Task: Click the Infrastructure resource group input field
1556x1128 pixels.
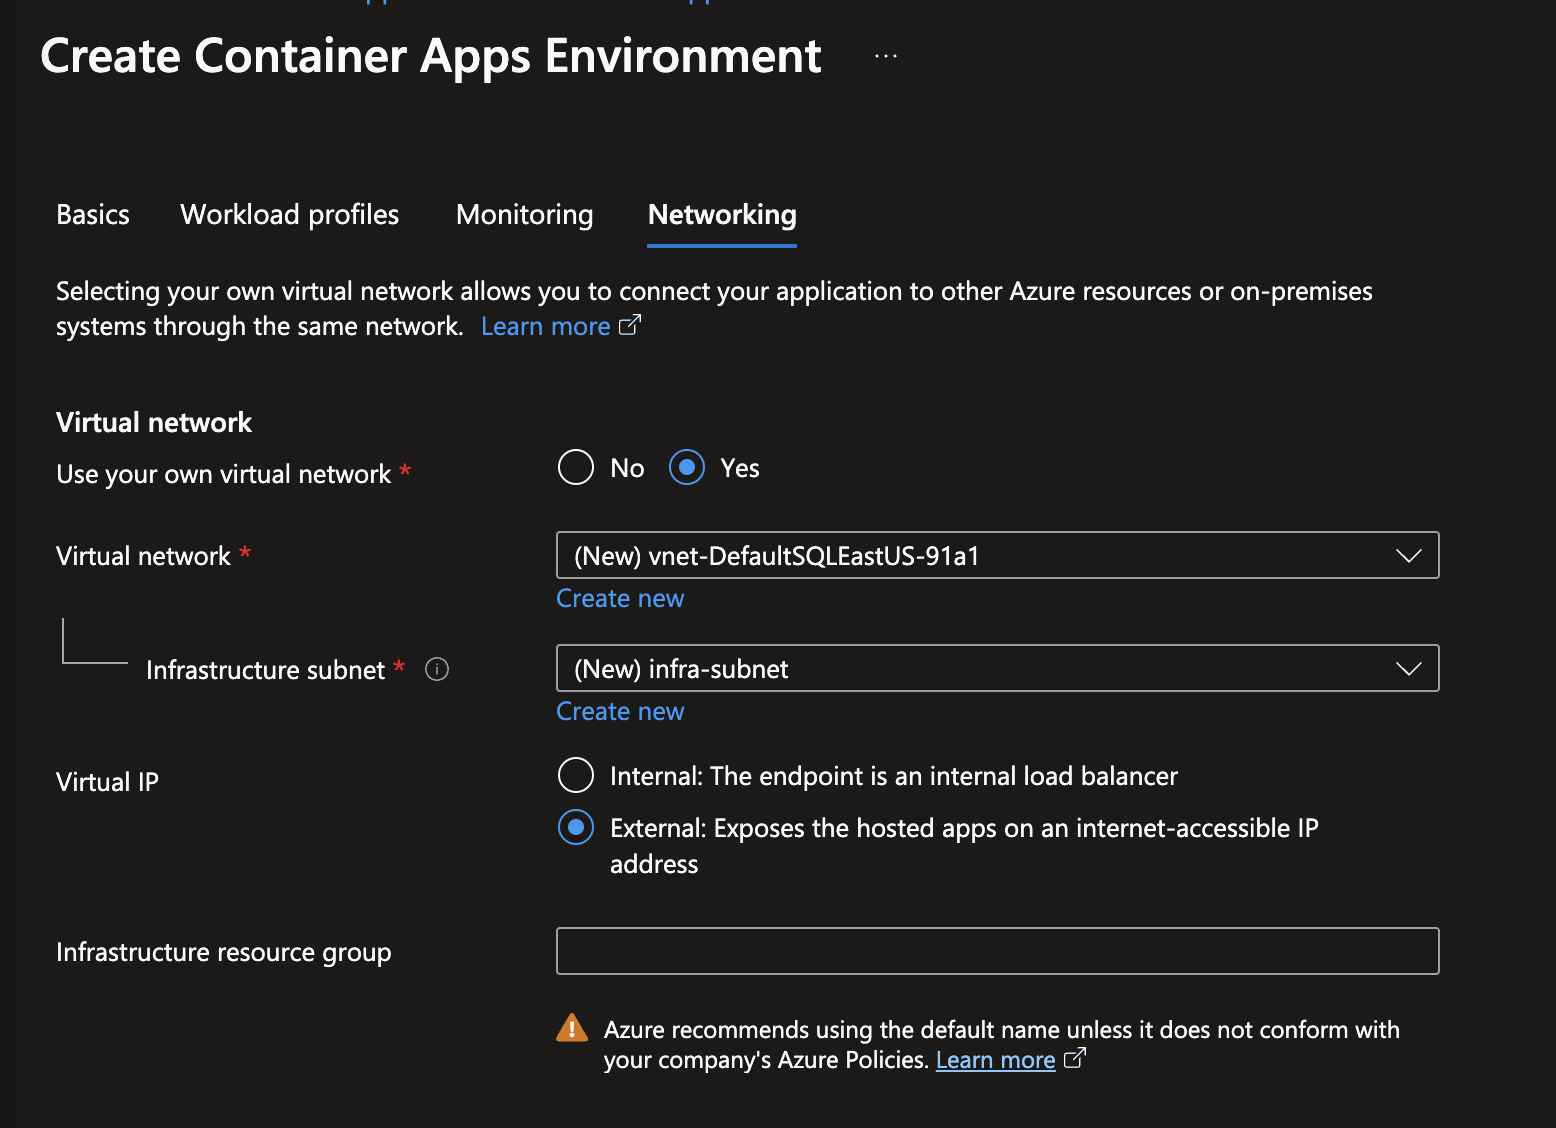Action: 997,951
